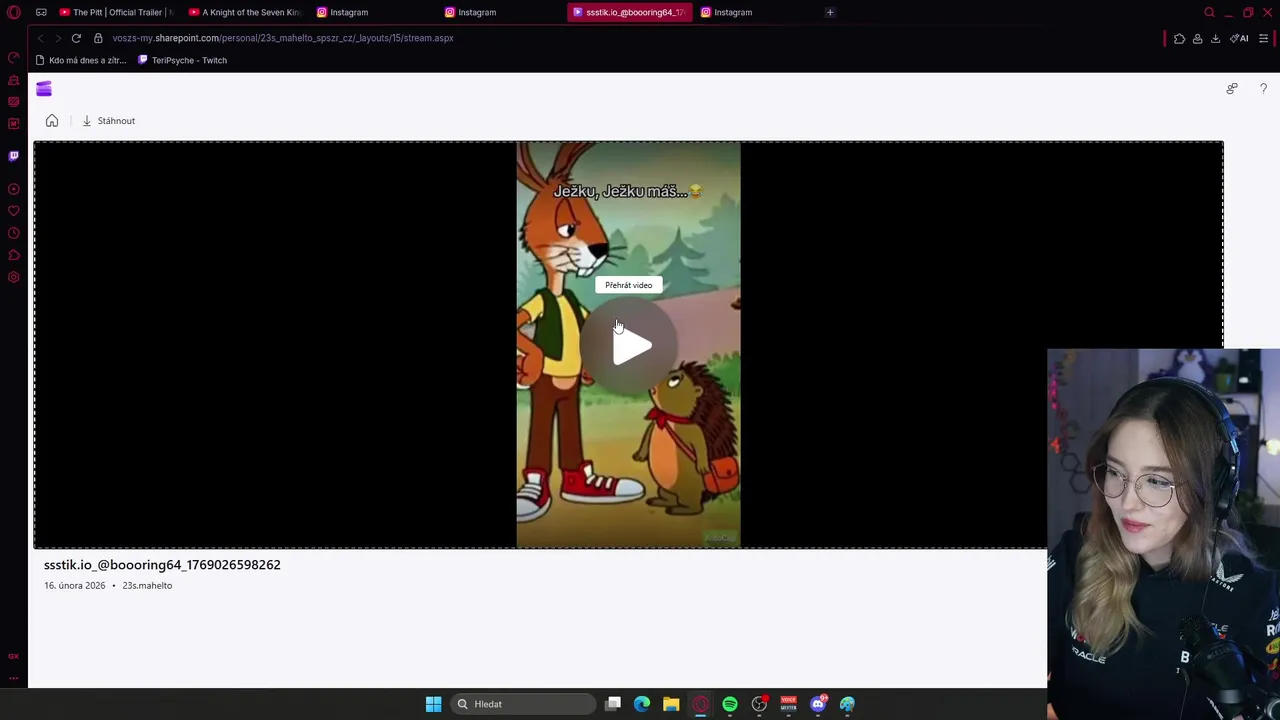Image resolution: width=1280 pixels, height=720 pixels.
Task: Switch to the first Instagram tab
Action: coord(373,12)
